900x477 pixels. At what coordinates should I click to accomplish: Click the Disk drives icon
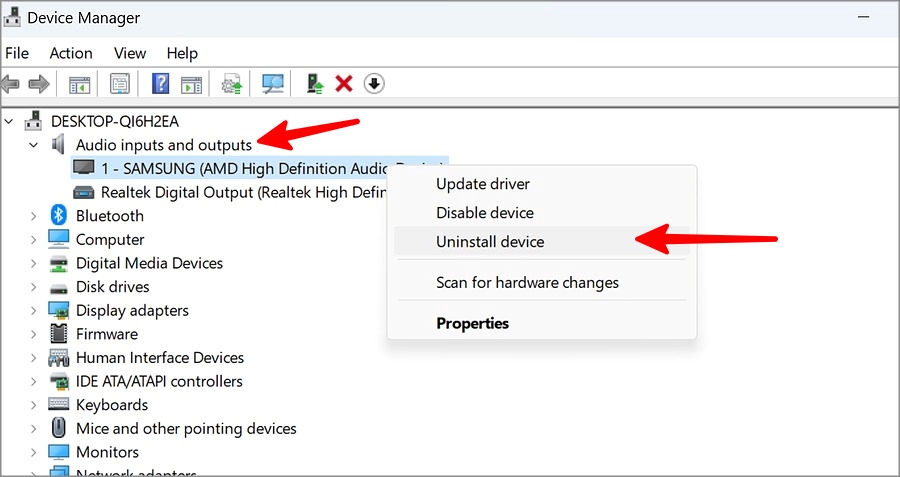[59, 288]
